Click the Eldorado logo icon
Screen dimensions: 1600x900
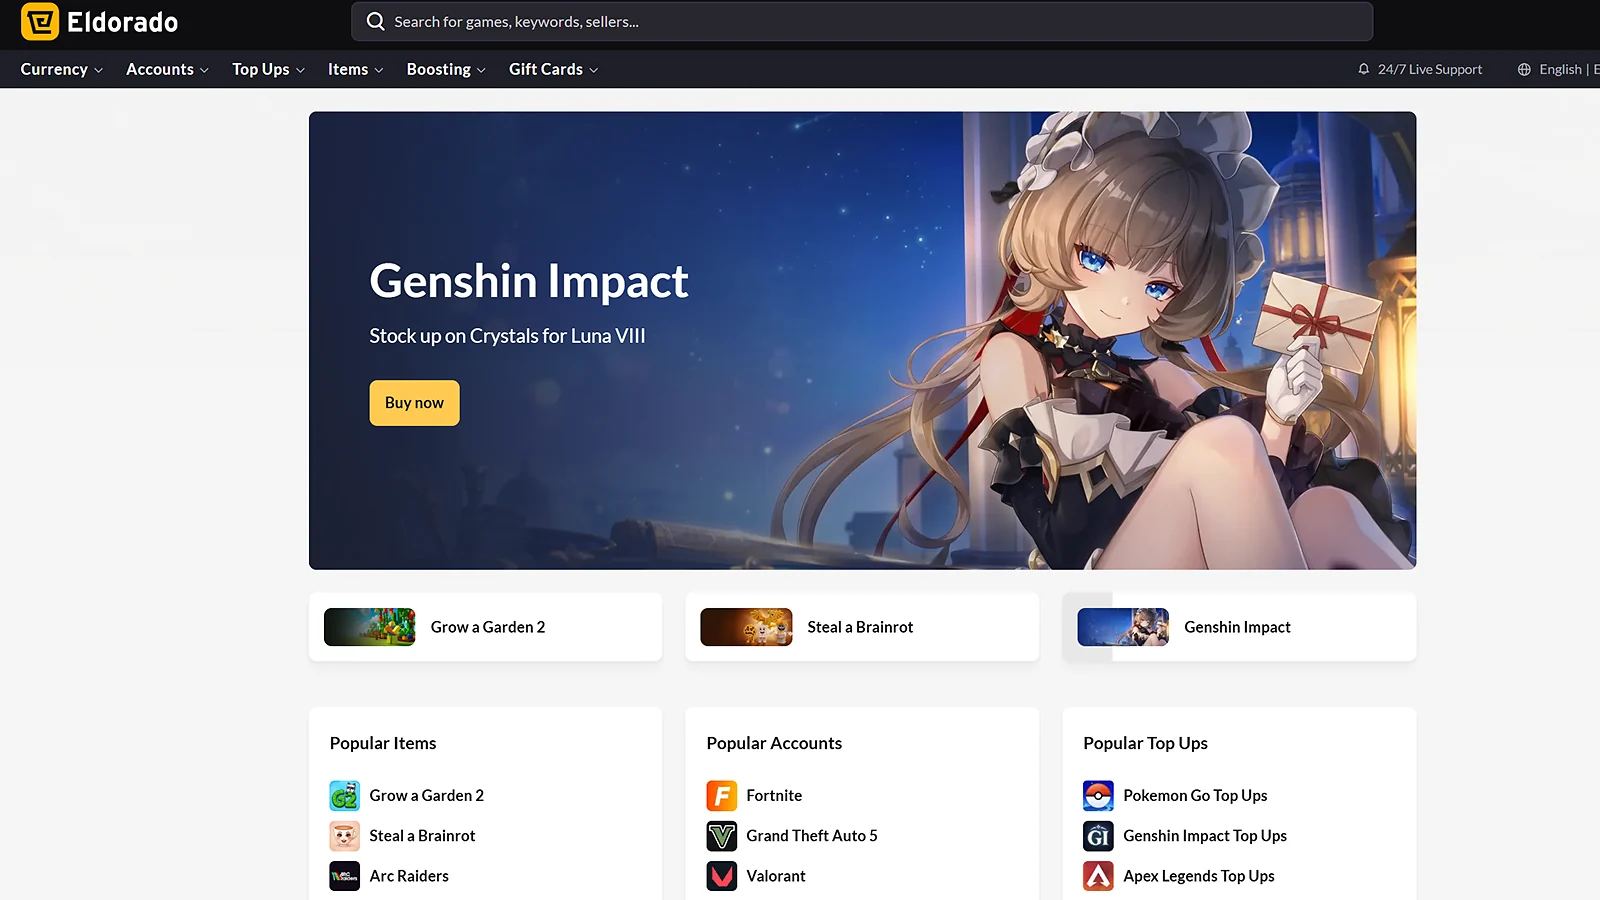(x=40, y=21)
